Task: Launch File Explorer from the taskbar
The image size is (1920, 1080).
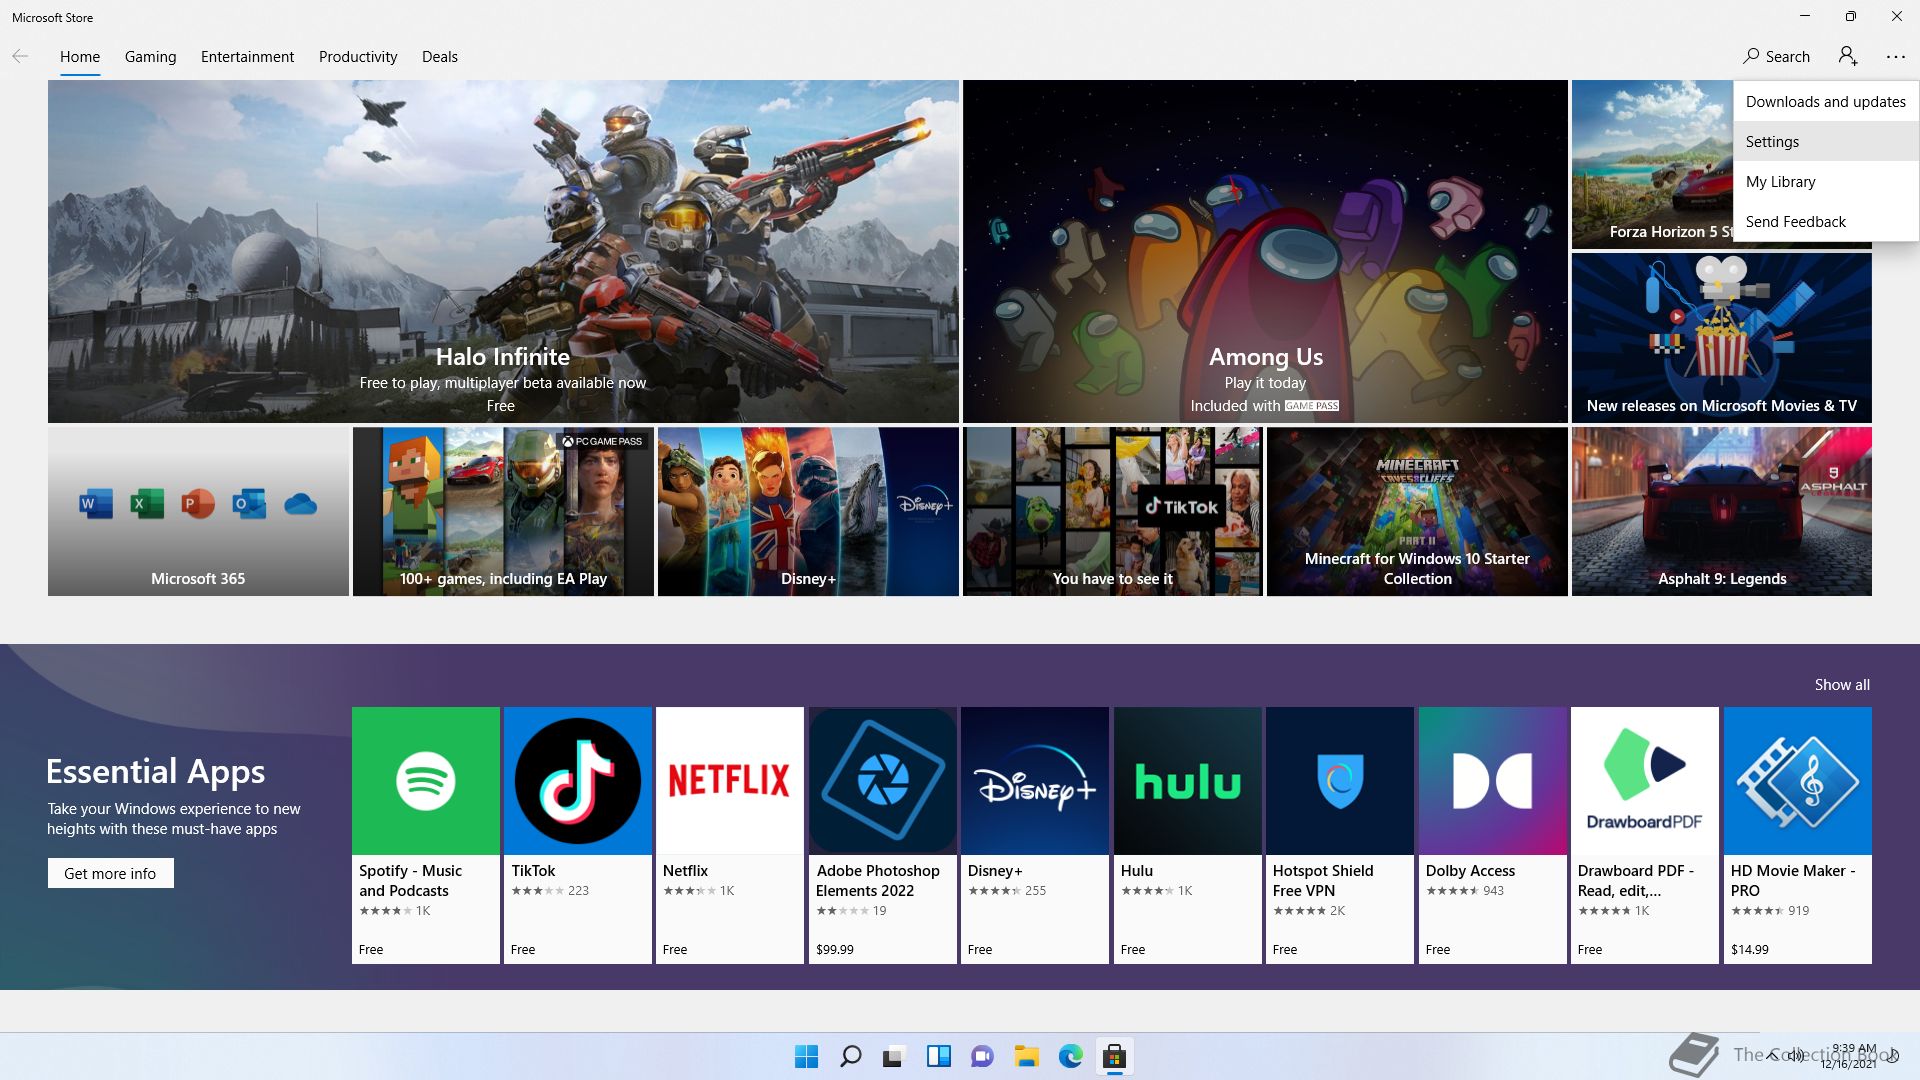Action: (1026, 1056)
